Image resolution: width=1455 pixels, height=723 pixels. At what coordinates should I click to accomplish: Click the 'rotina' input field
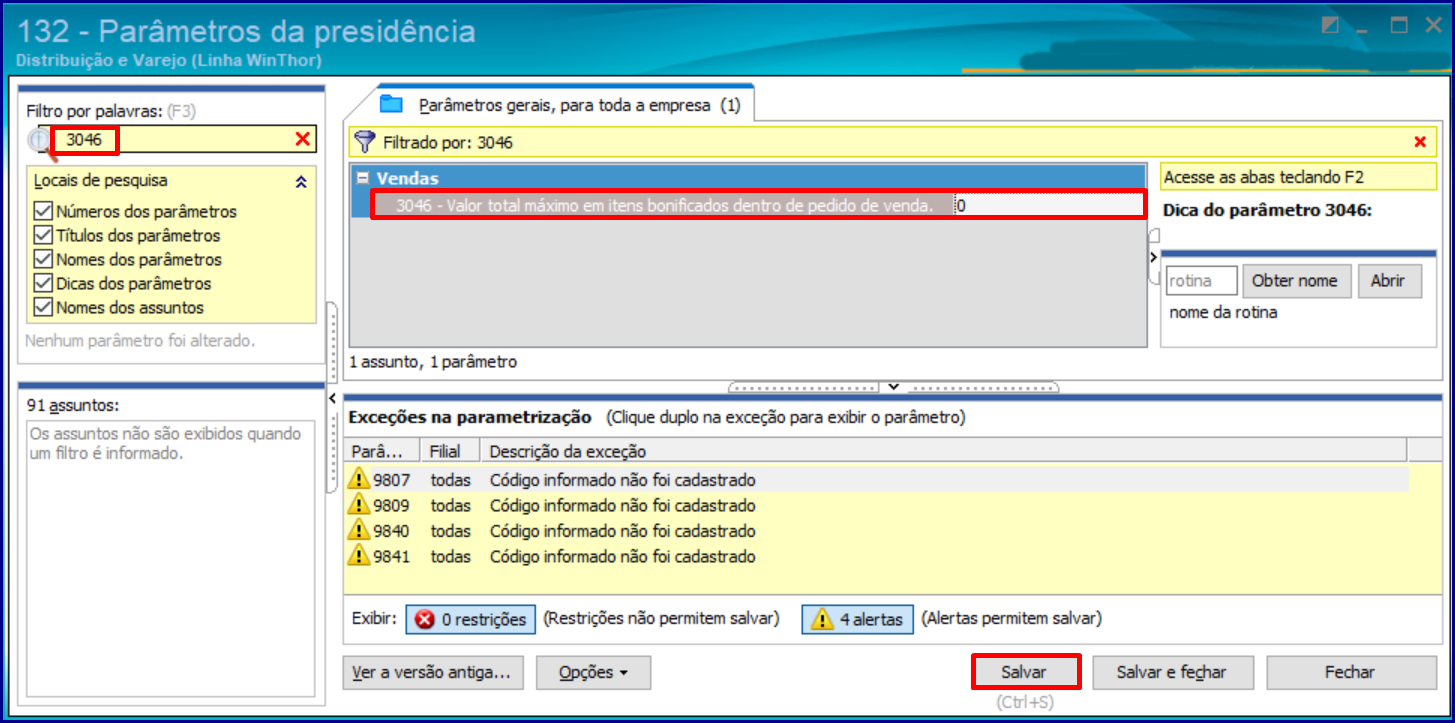[x=1202, y=281]
